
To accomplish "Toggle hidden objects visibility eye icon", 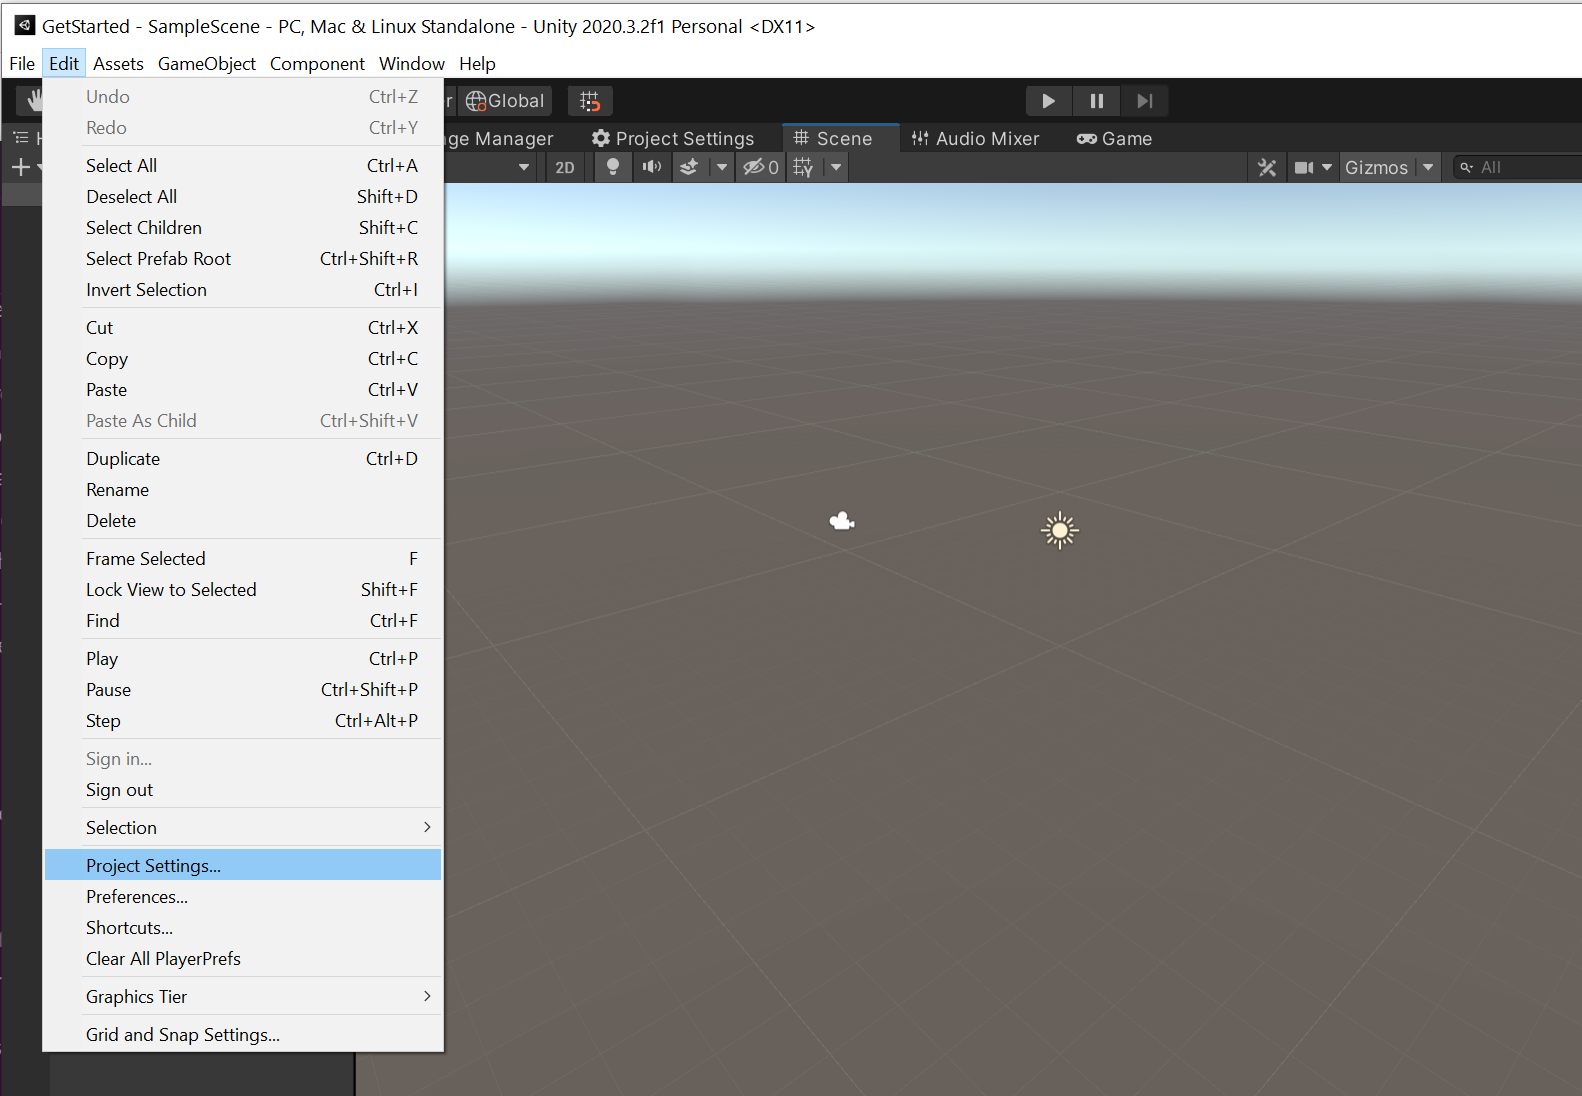I will [x=760, y=167].
